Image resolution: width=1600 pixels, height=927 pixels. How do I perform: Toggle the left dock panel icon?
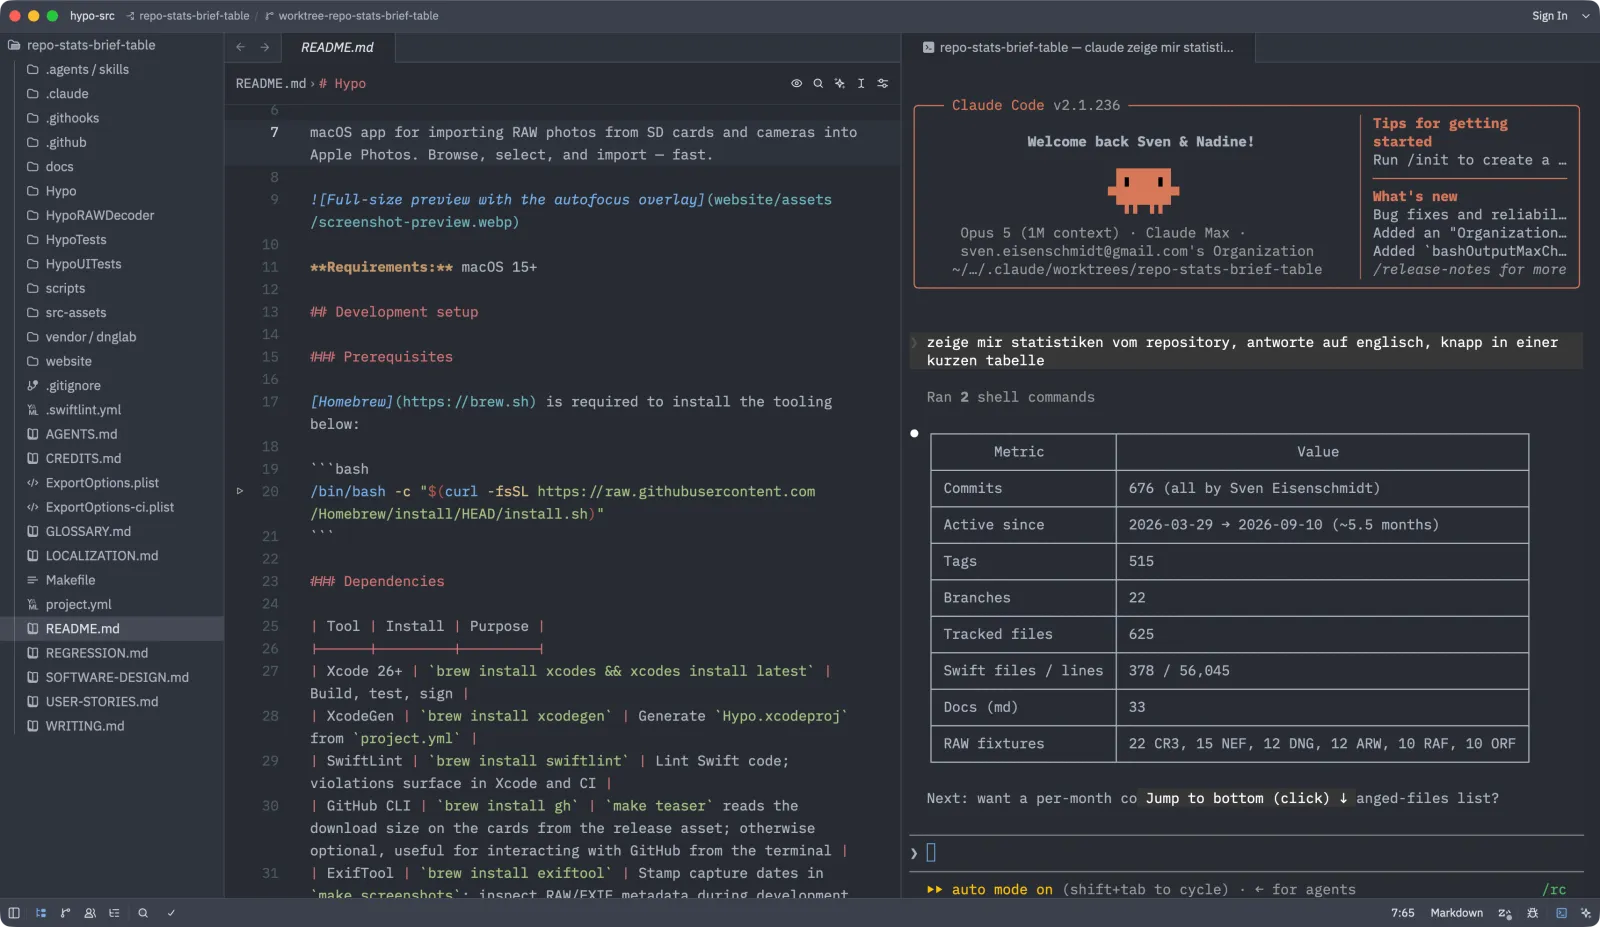14,913
